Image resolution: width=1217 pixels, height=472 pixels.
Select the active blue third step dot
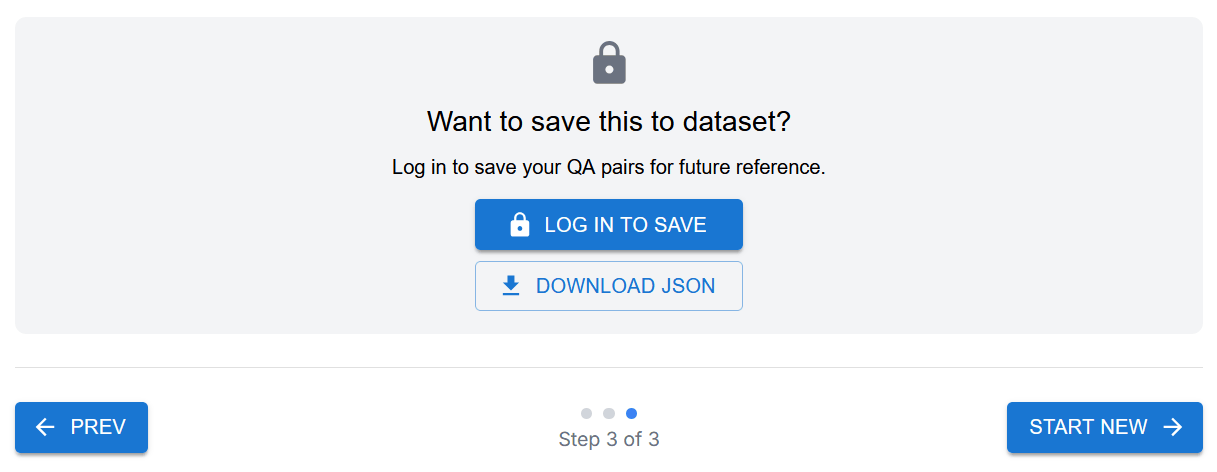click(631, 413)
